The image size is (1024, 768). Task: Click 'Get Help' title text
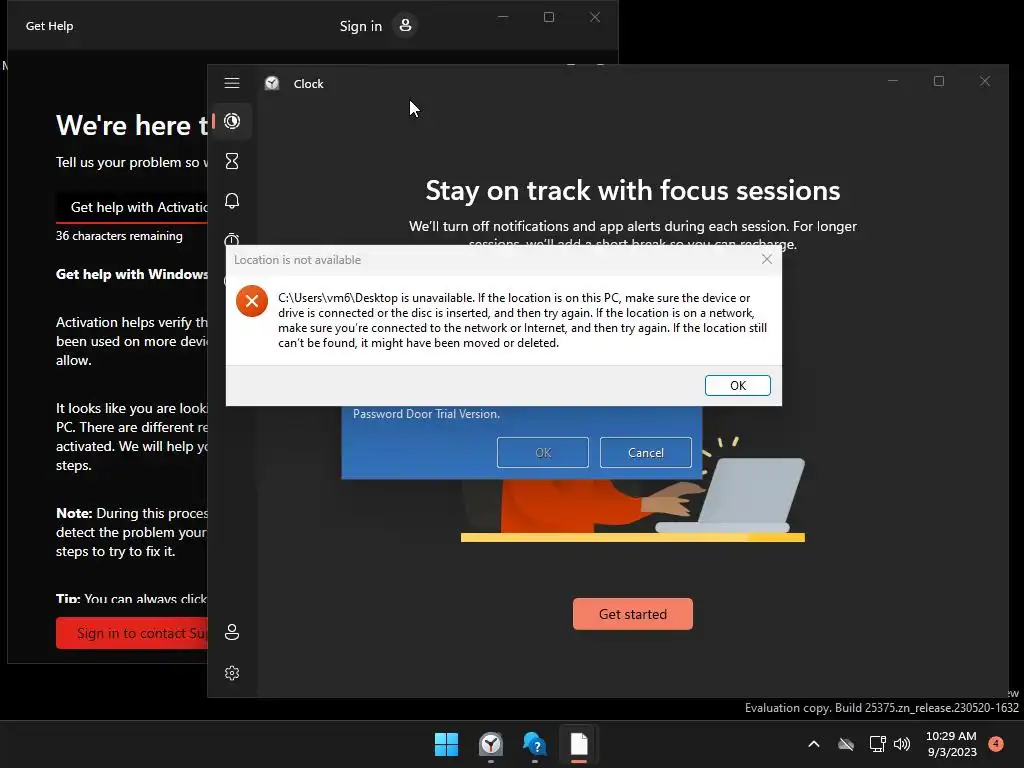point(50,26)
